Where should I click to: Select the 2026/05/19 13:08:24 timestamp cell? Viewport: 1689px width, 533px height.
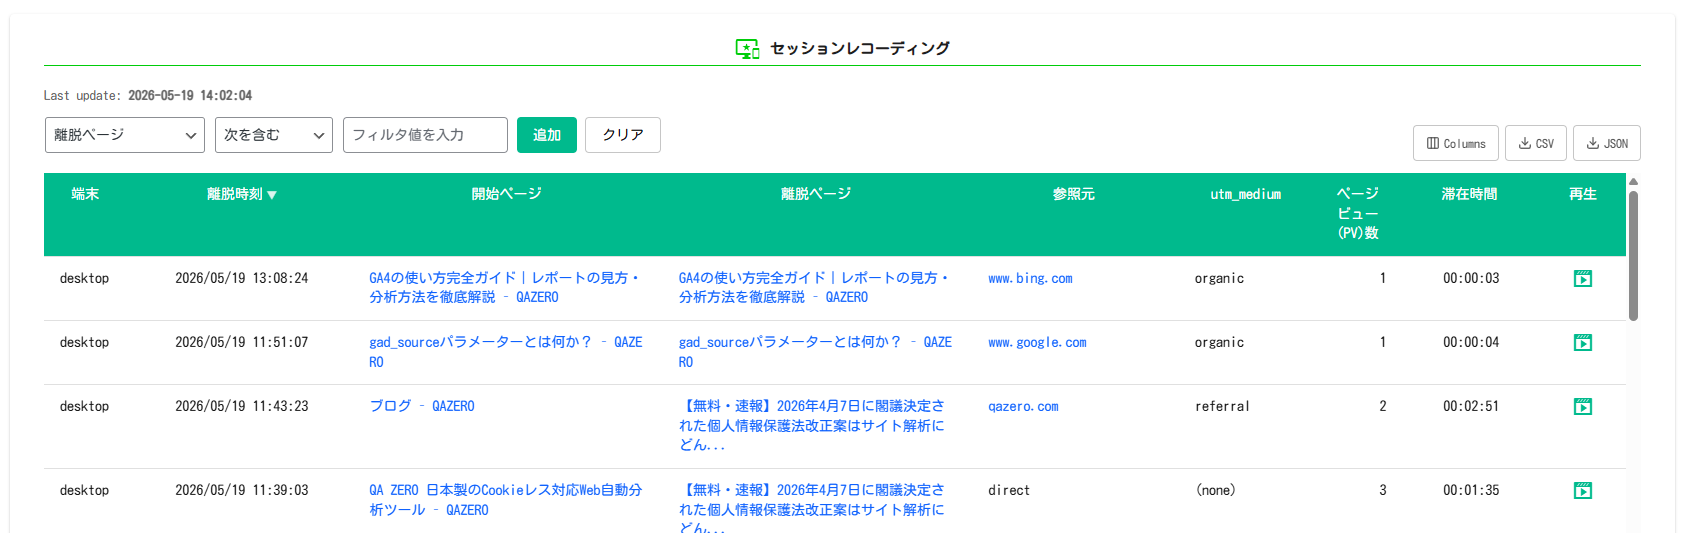pos(242,278)
